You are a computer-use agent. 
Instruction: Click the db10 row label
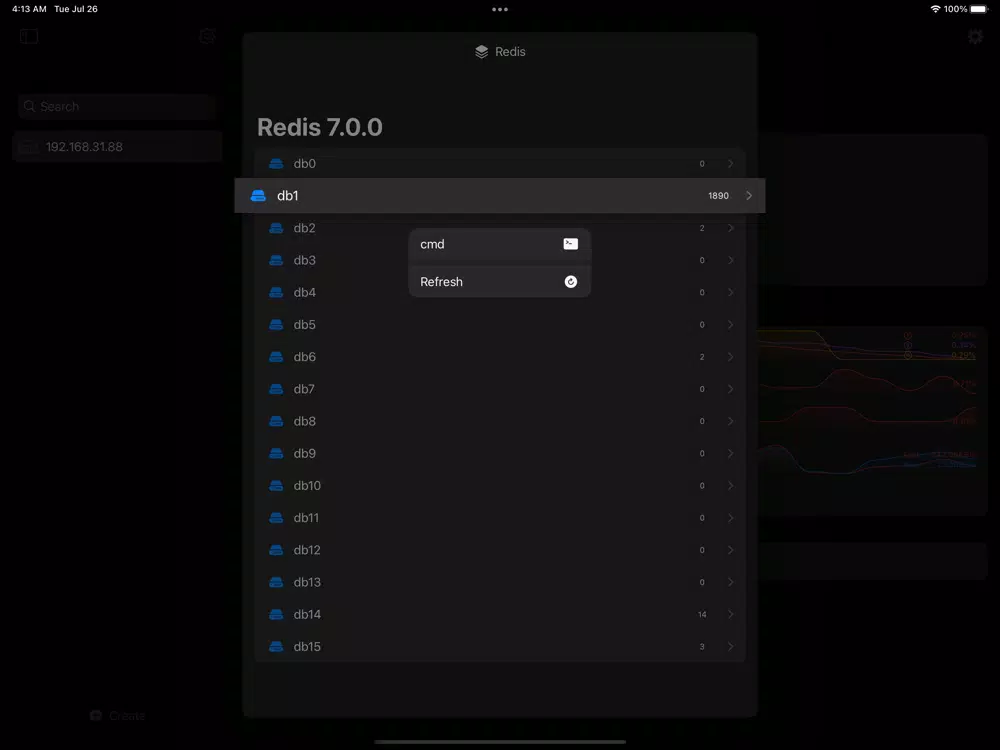click(307, 486)
